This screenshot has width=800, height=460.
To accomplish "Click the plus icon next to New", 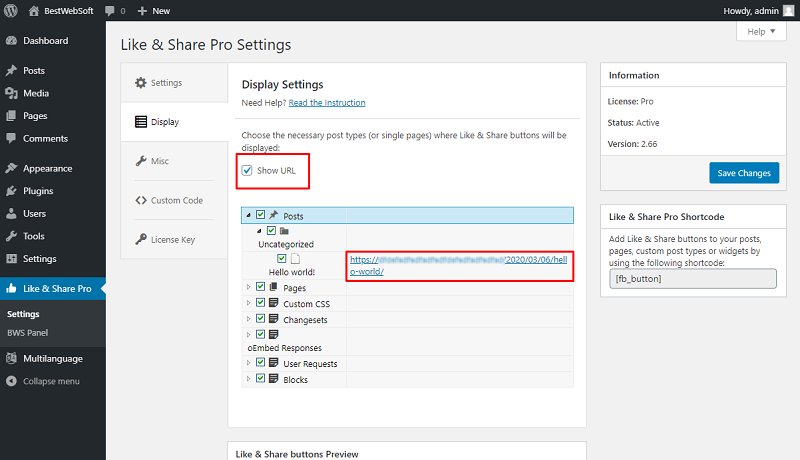I will click(x=142, y=11).
